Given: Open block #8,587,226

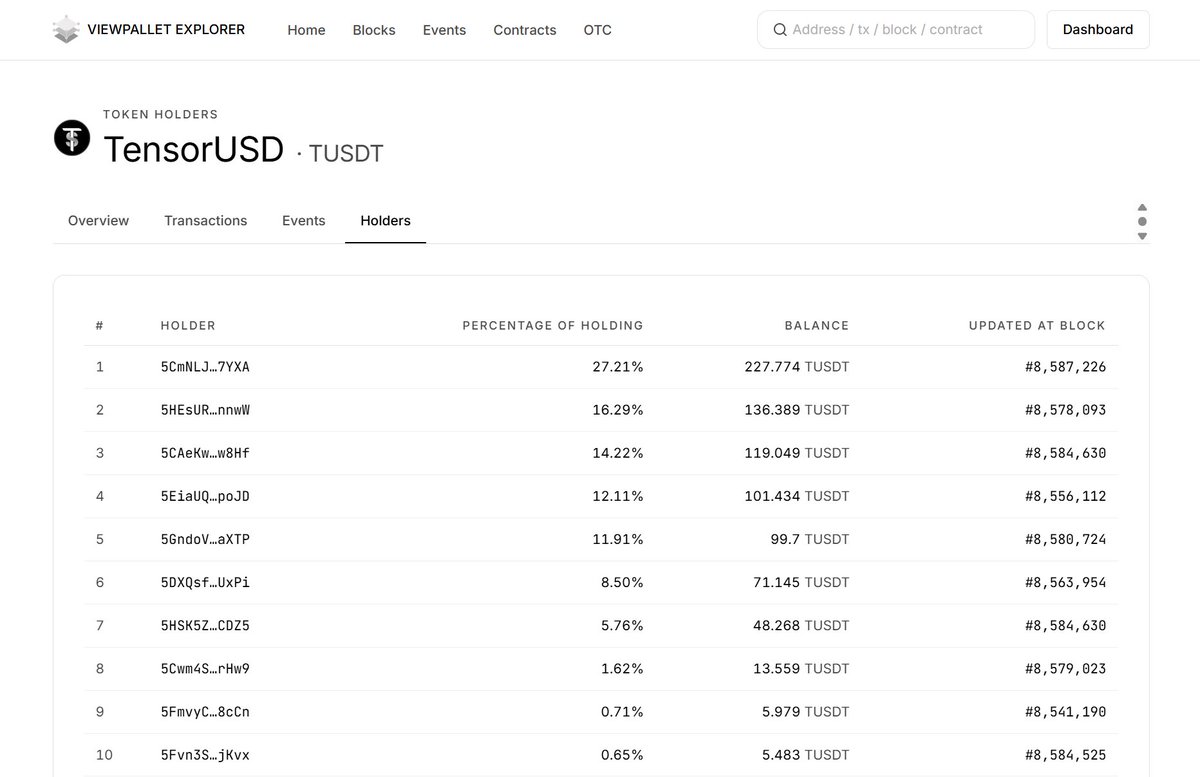Looking at the screenshot, I should pyautogui.click(x=1065, y=367).
